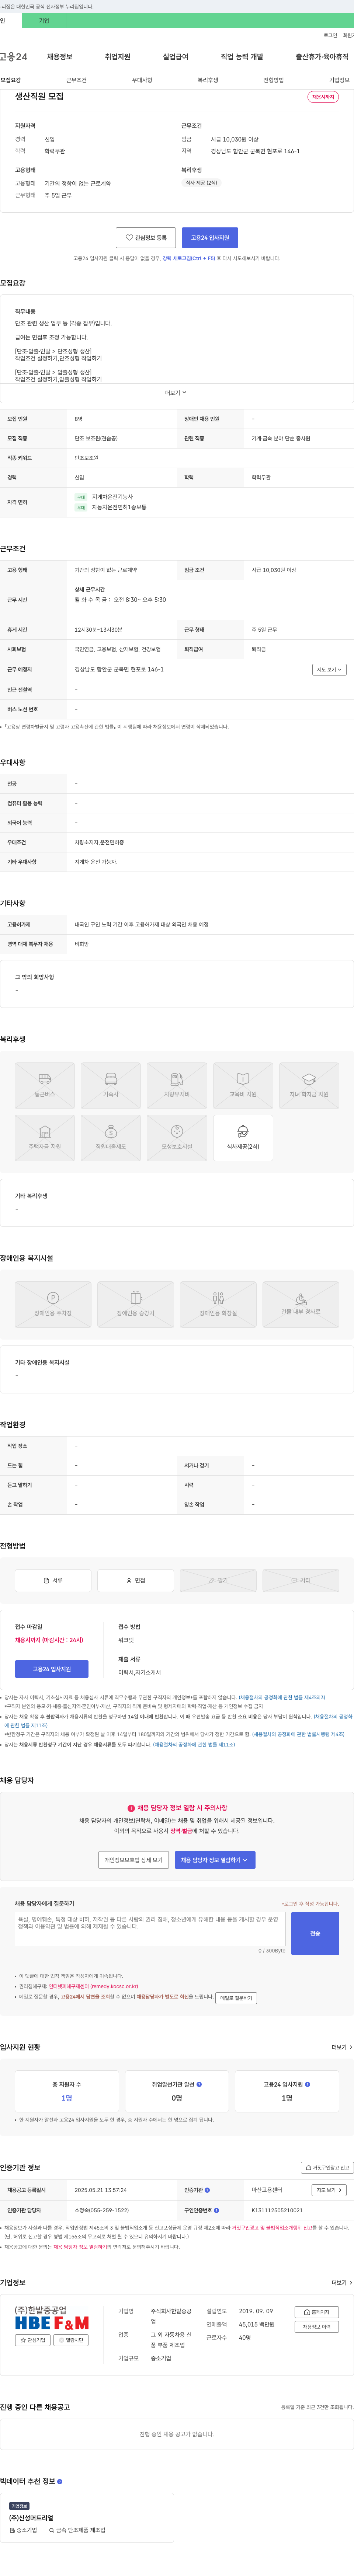Click 고용24 입사지원 under 접수 마감일
The image size is (354, 2576).
(x=52, y=1669)
